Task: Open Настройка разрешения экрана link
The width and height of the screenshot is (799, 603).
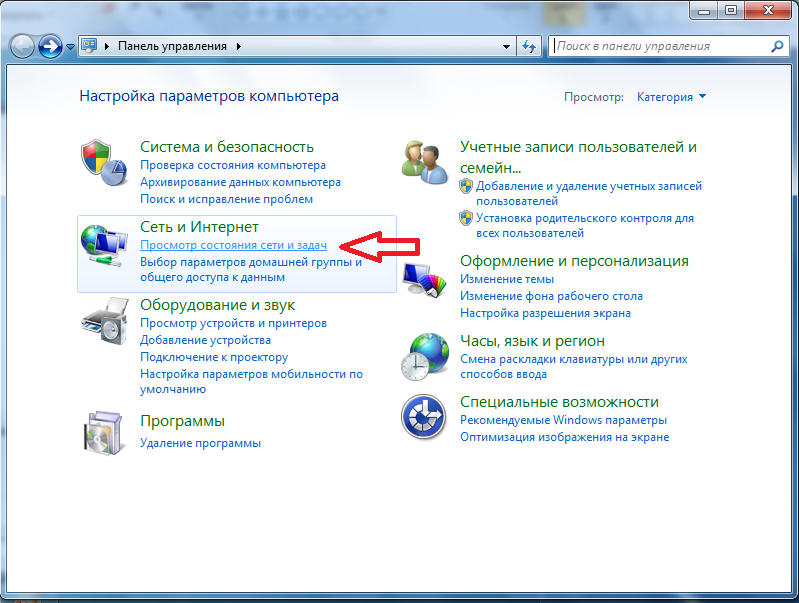Action: pyautogui.click(x=545, y=313)
